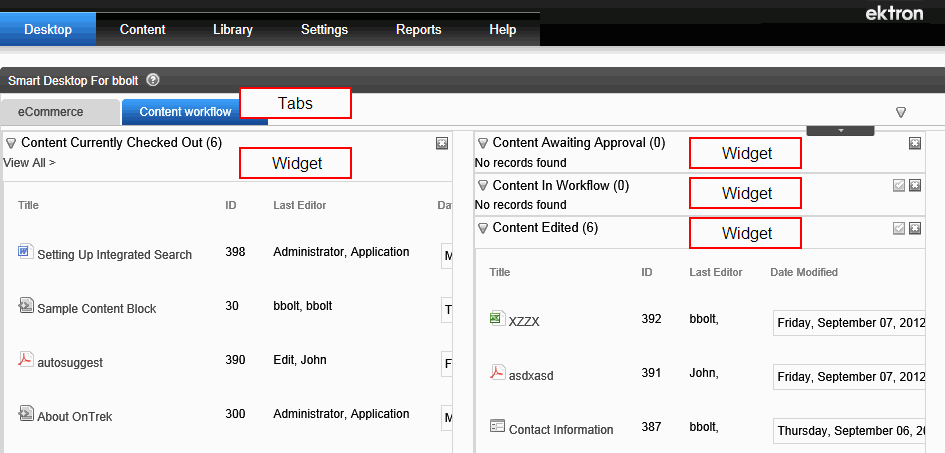The height and width of the screenshot is (453, 945).
Task: Toggle the edit checkbox icon on Content In Workflow
Action: pyautogui.click(x=899, y=186)
